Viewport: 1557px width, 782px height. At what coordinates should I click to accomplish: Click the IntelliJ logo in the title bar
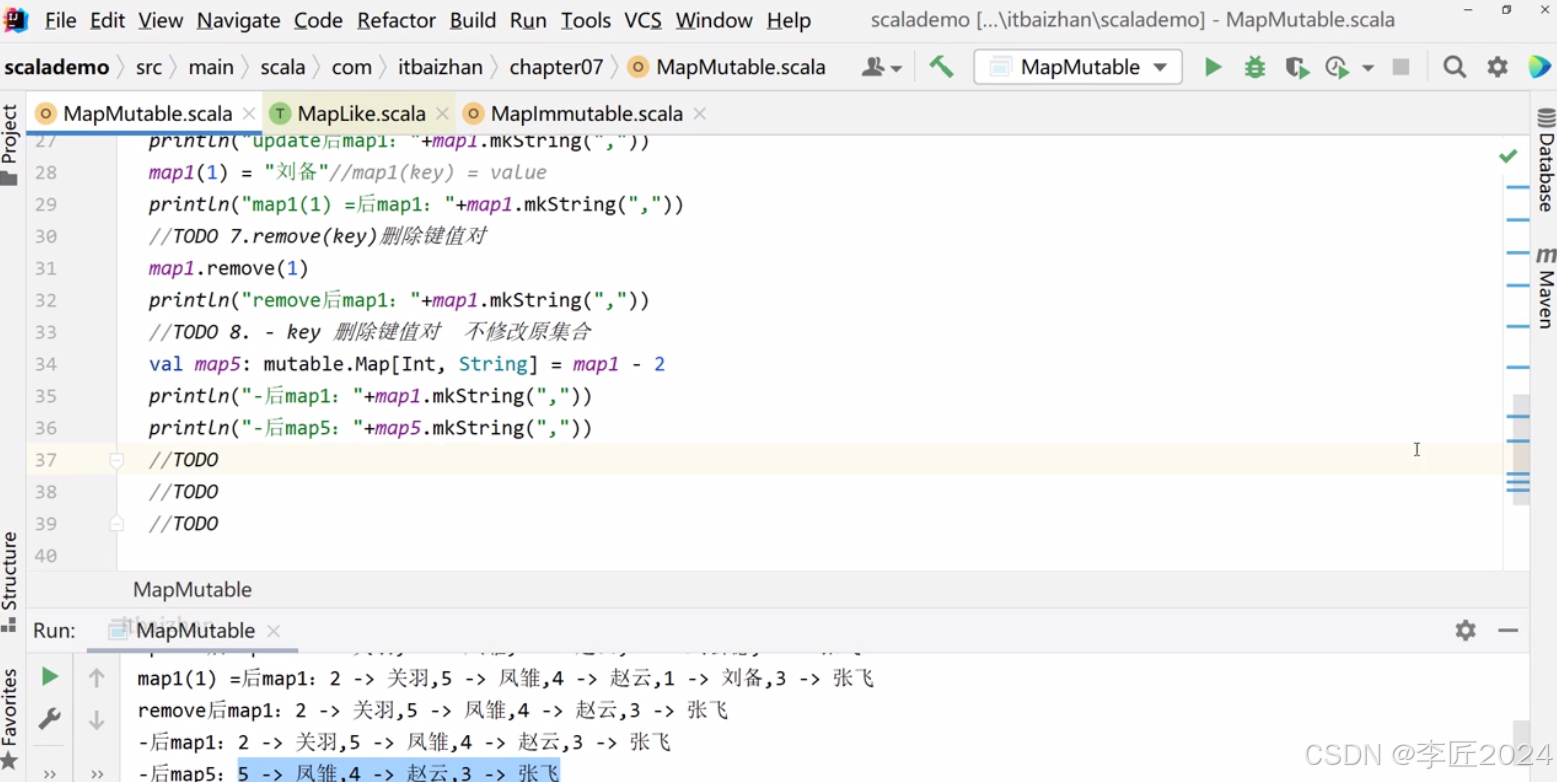click(16, 19)
